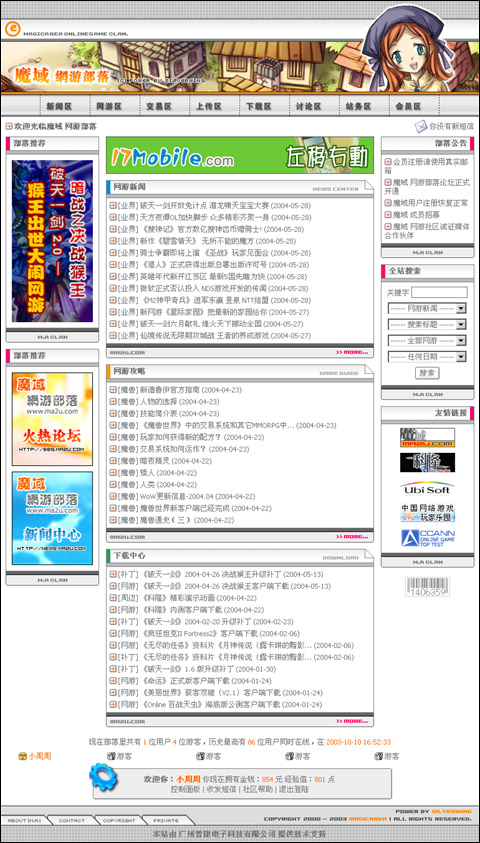Screen dimensions: 480x843
Task: Go to the 会员区 section
Action: pyautogui.click(x=409, y=106)
